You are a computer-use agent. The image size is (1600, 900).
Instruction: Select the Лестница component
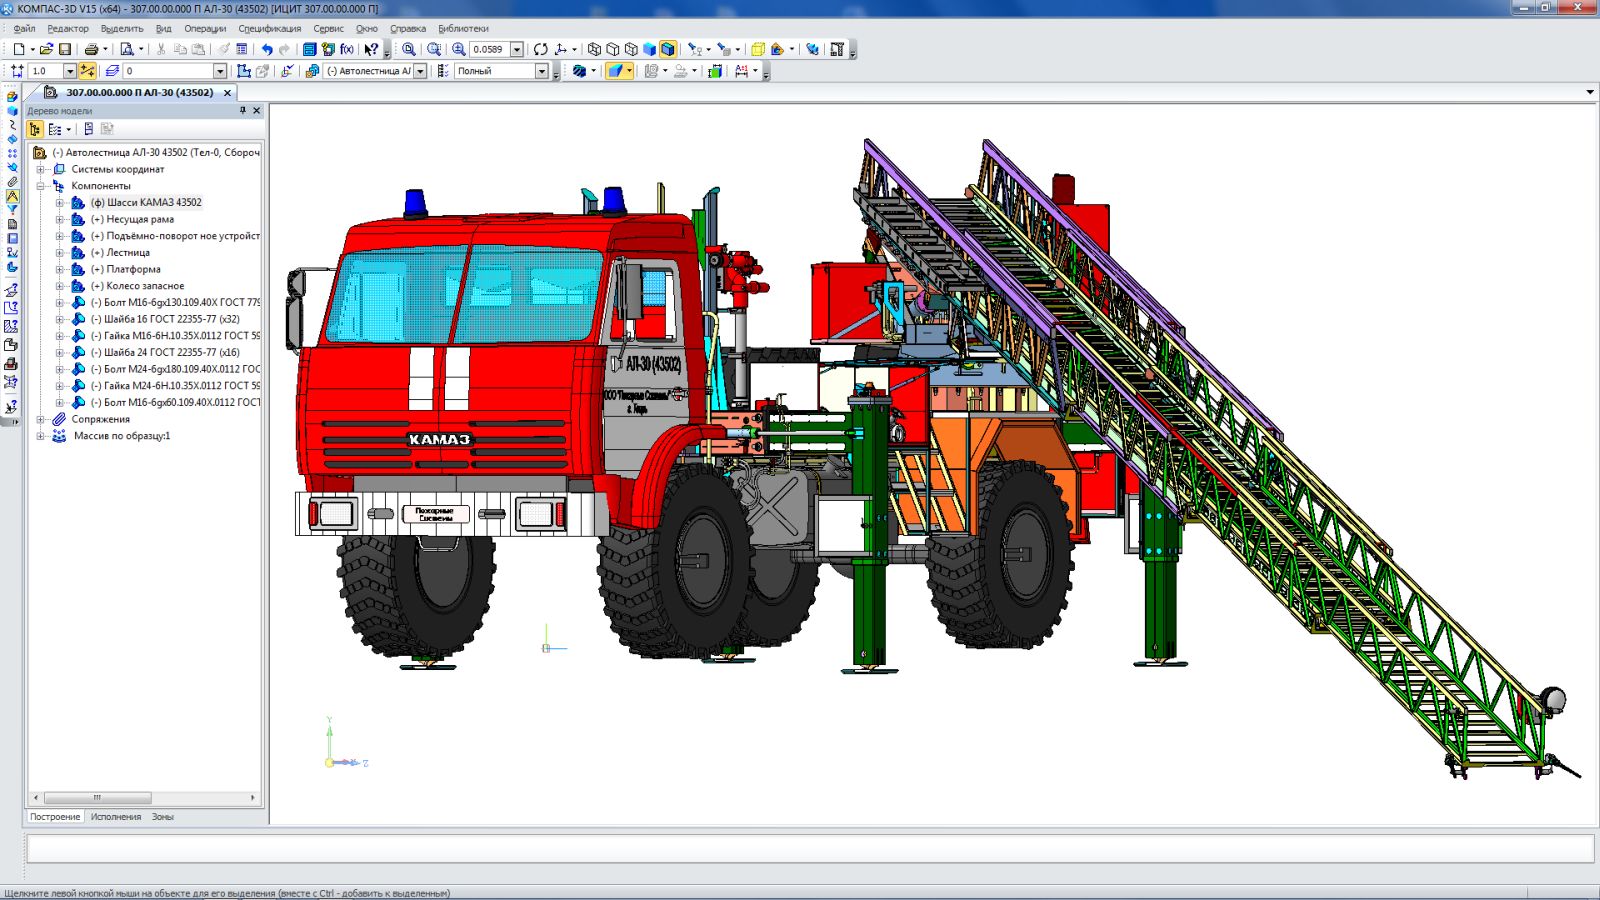[128, 253]
